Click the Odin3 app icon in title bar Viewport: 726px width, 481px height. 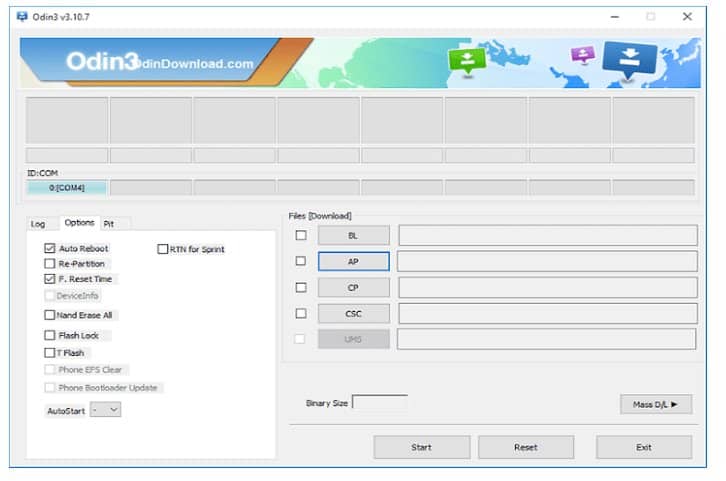coord(22,17)
